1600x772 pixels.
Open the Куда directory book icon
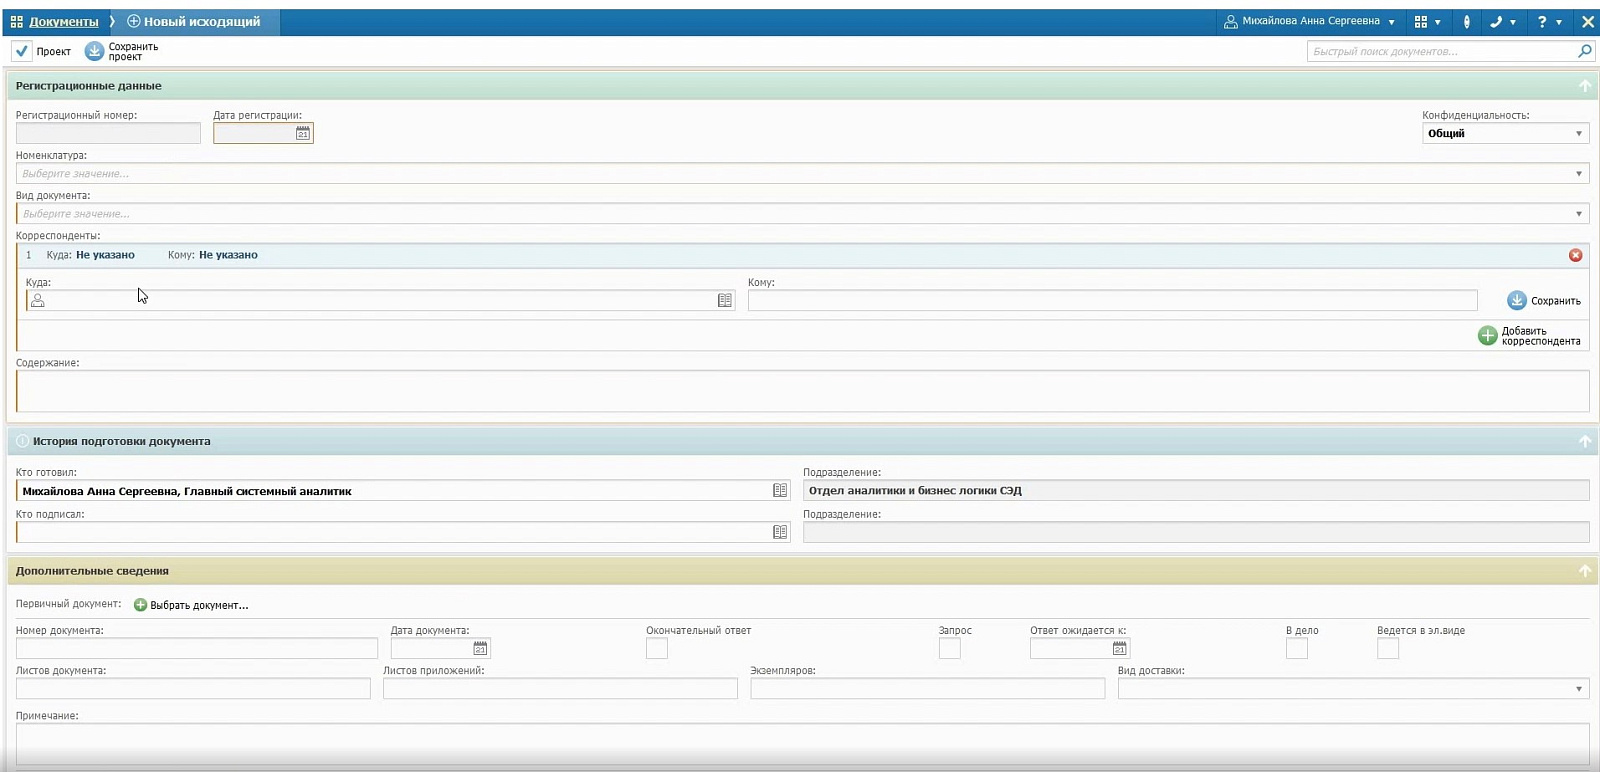pos(725,300)
